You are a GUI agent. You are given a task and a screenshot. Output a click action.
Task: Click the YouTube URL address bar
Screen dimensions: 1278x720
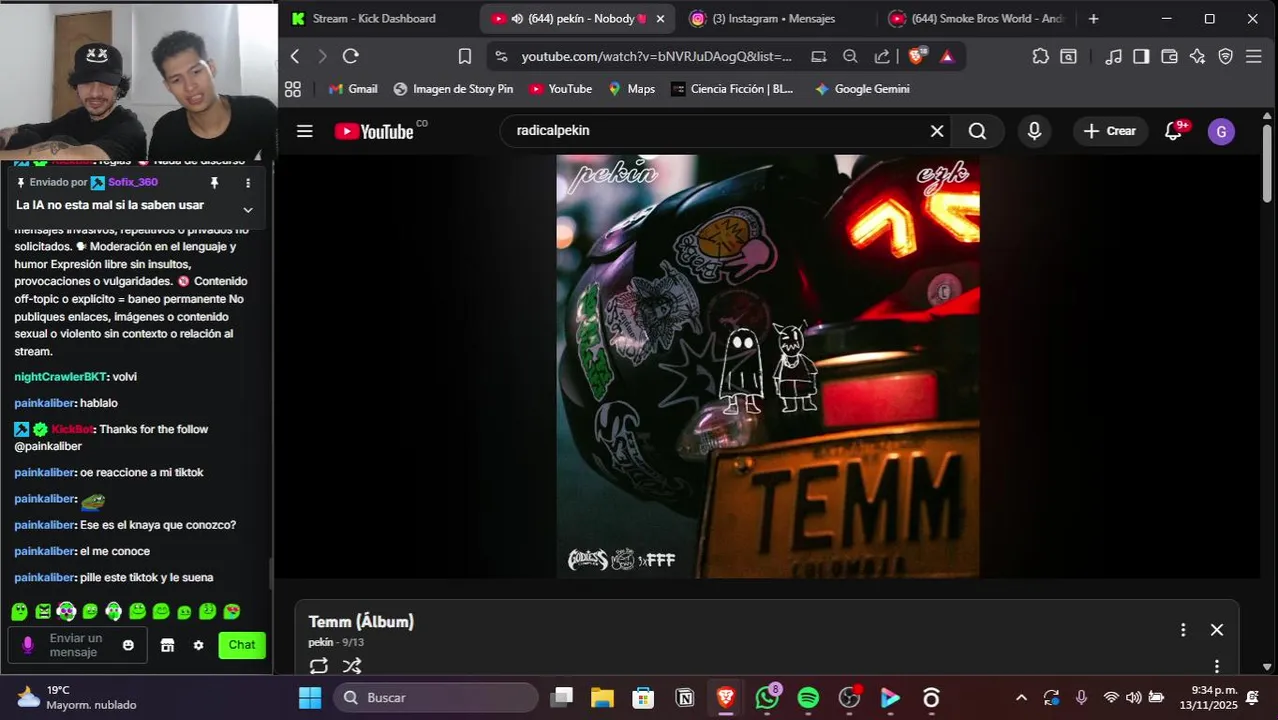(656, 57)
